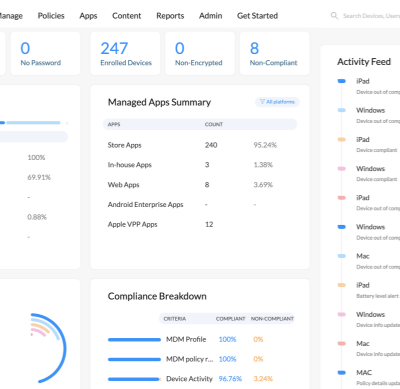Screen dimensions: 400x389
Task: Open the 0 Non-Encrypted devices card
Action: 200,53
